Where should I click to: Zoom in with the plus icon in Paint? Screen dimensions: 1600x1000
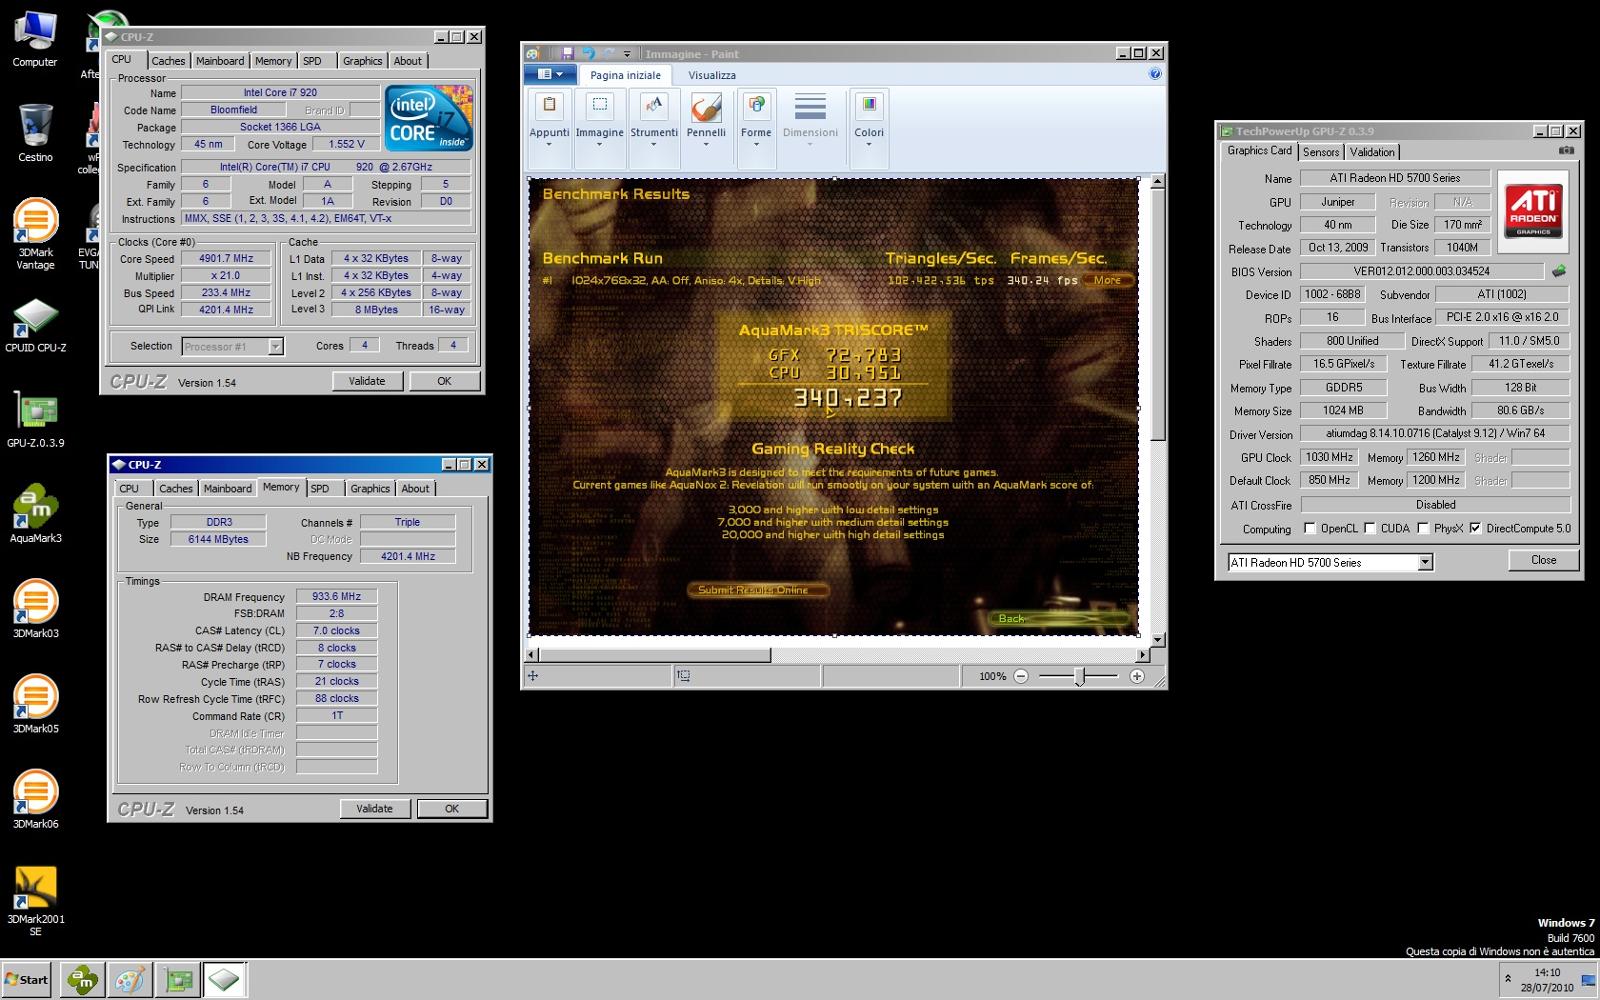coord(1137,677)
